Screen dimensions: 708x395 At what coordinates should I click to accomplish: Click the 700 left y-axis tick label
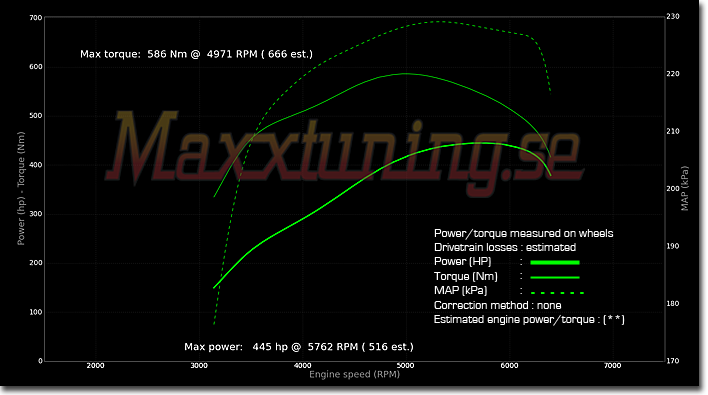[36, 18]
